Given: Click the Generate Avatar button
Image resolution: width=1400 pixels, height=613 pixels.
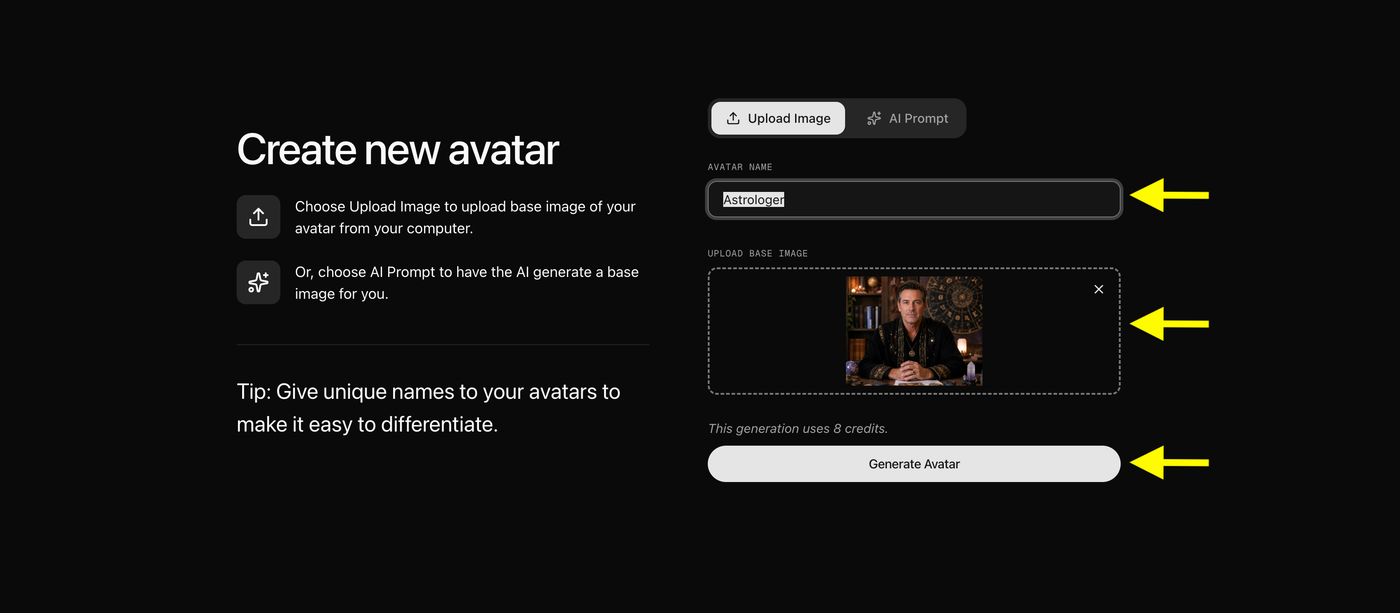Looking at the screenshot, I should 914,464.
